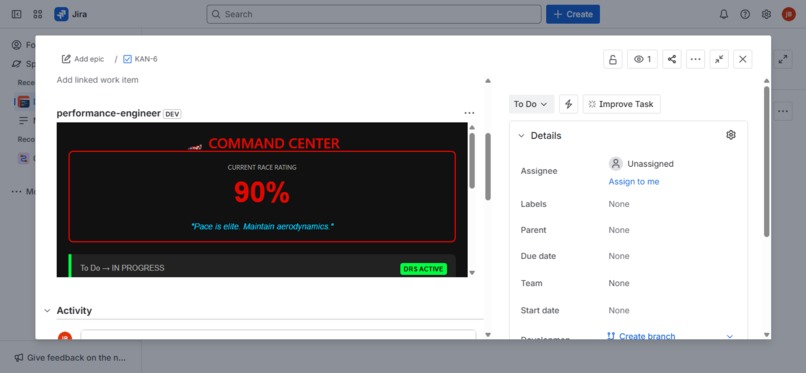
Task: Click the share icon
Action: click(x=672, y=59)
